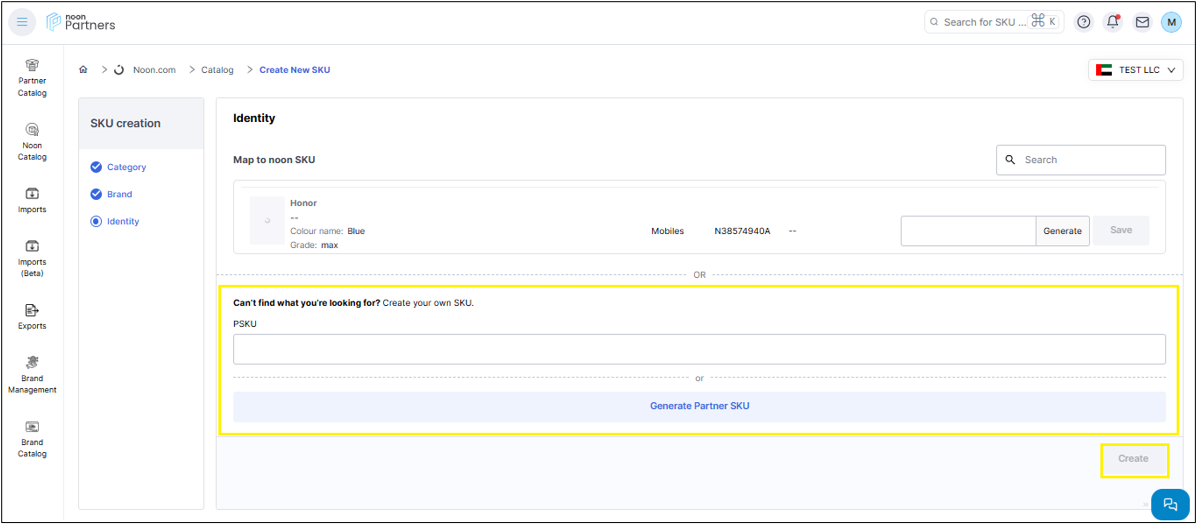
Task: Click into the PSKU input field
Action: tap(699, 349)
